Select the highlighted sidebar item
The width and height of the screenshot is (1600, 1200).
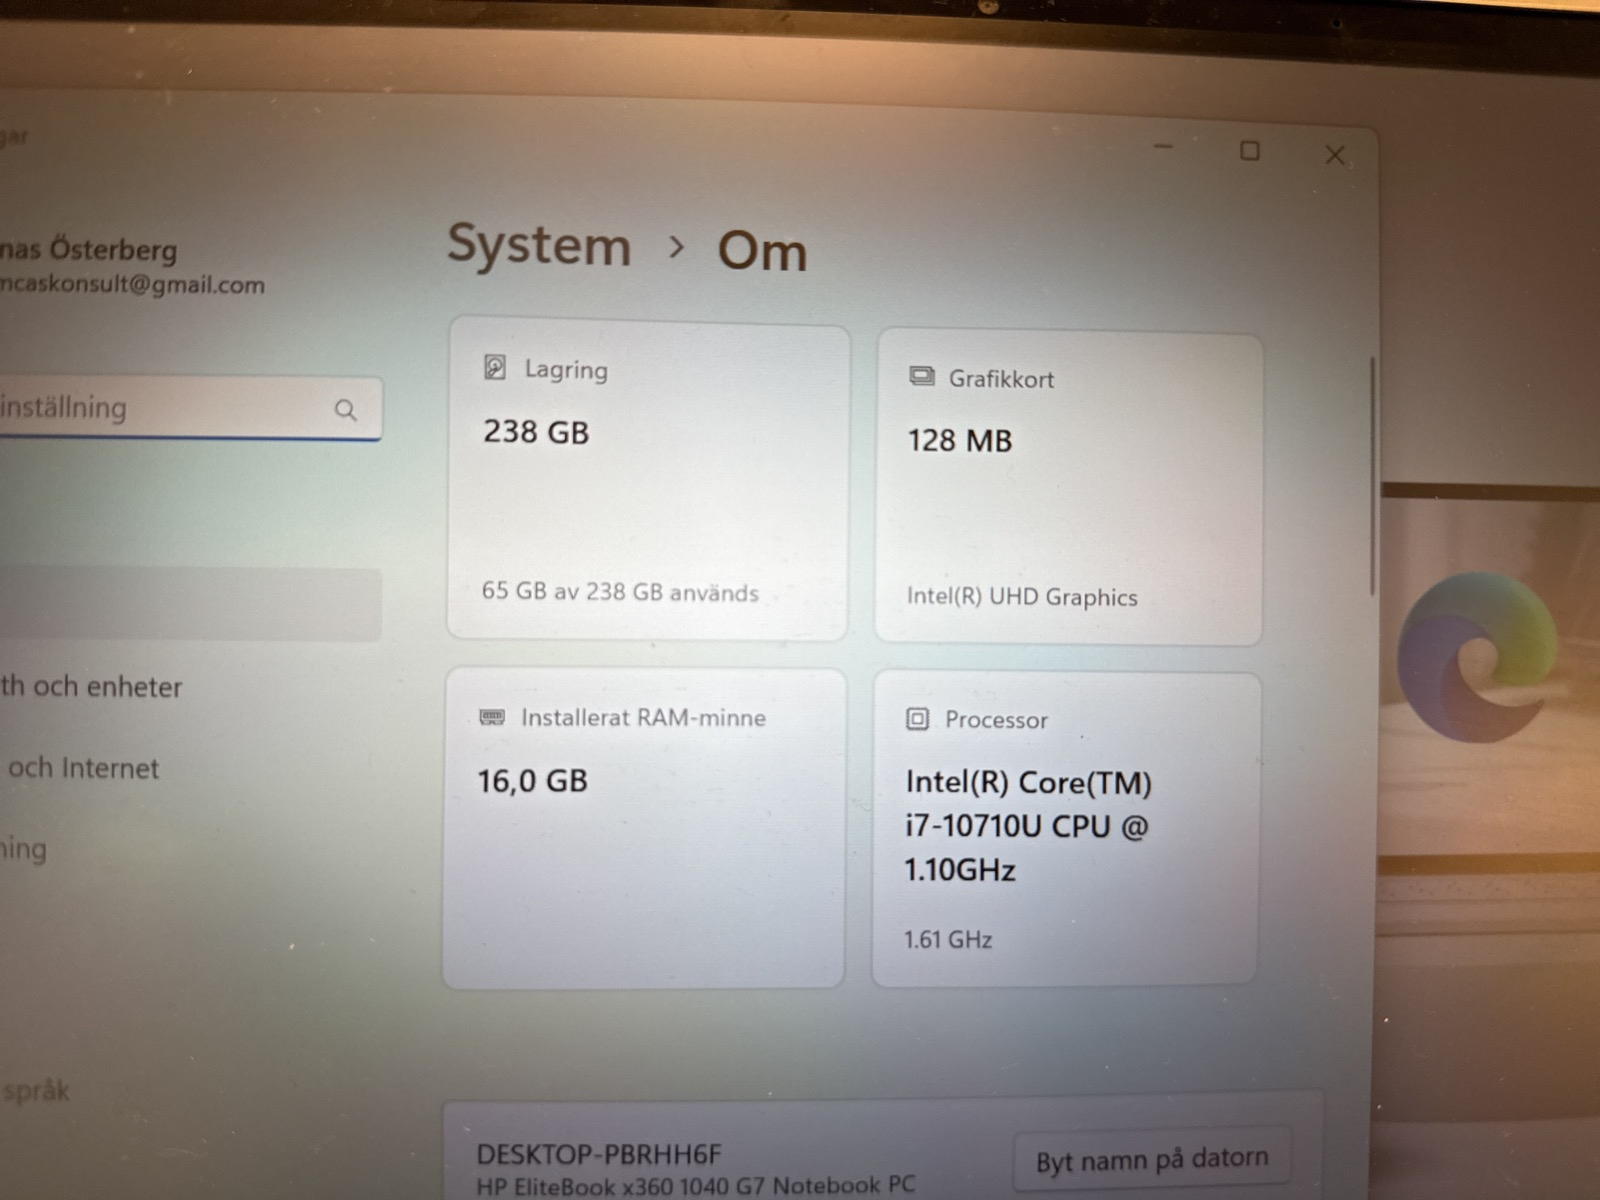tap(190, 604)
